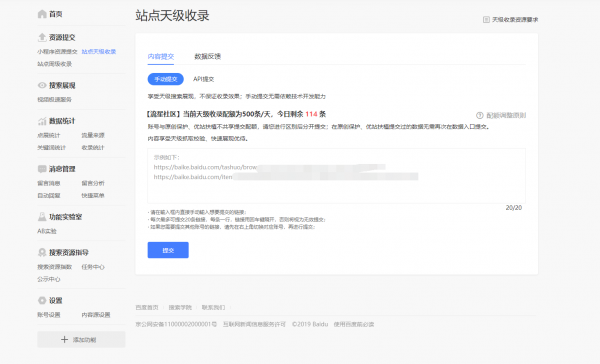Viewport: 600px width, 364px height.
Task: Click the 搜索资源指导 sidebar heading
Action: pos(69,253)
